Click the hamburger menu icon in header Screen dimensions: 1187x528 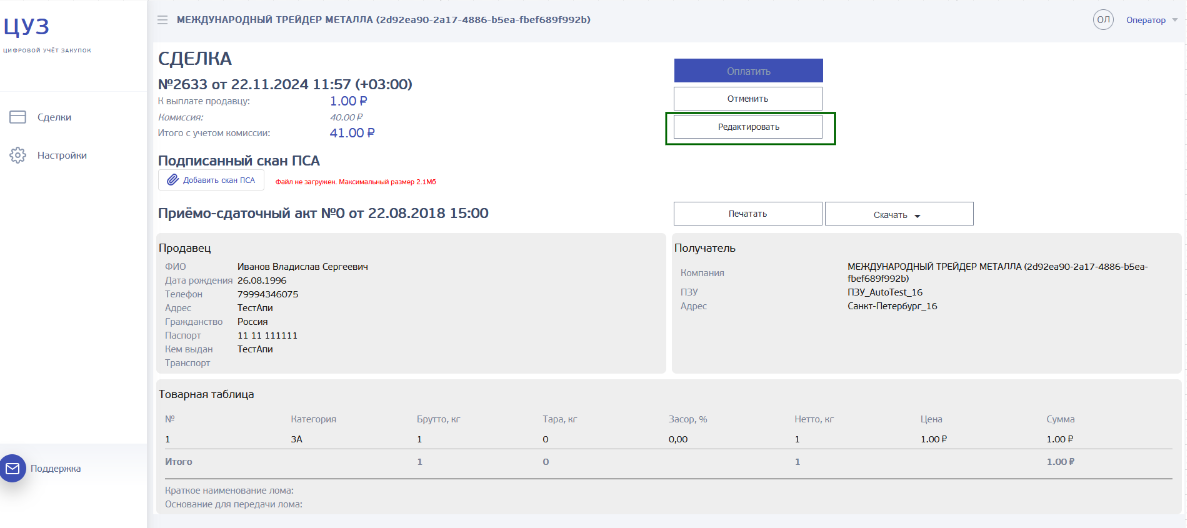(x=162, y=20)
